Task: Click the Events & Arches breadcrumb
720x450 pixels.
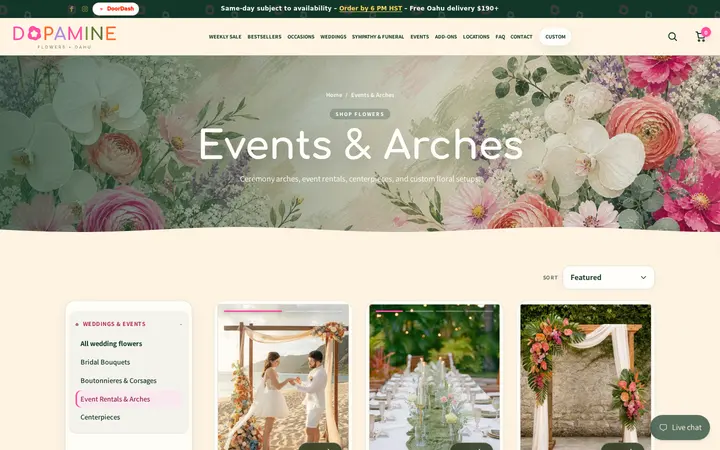Action: (x=372, y=95)
